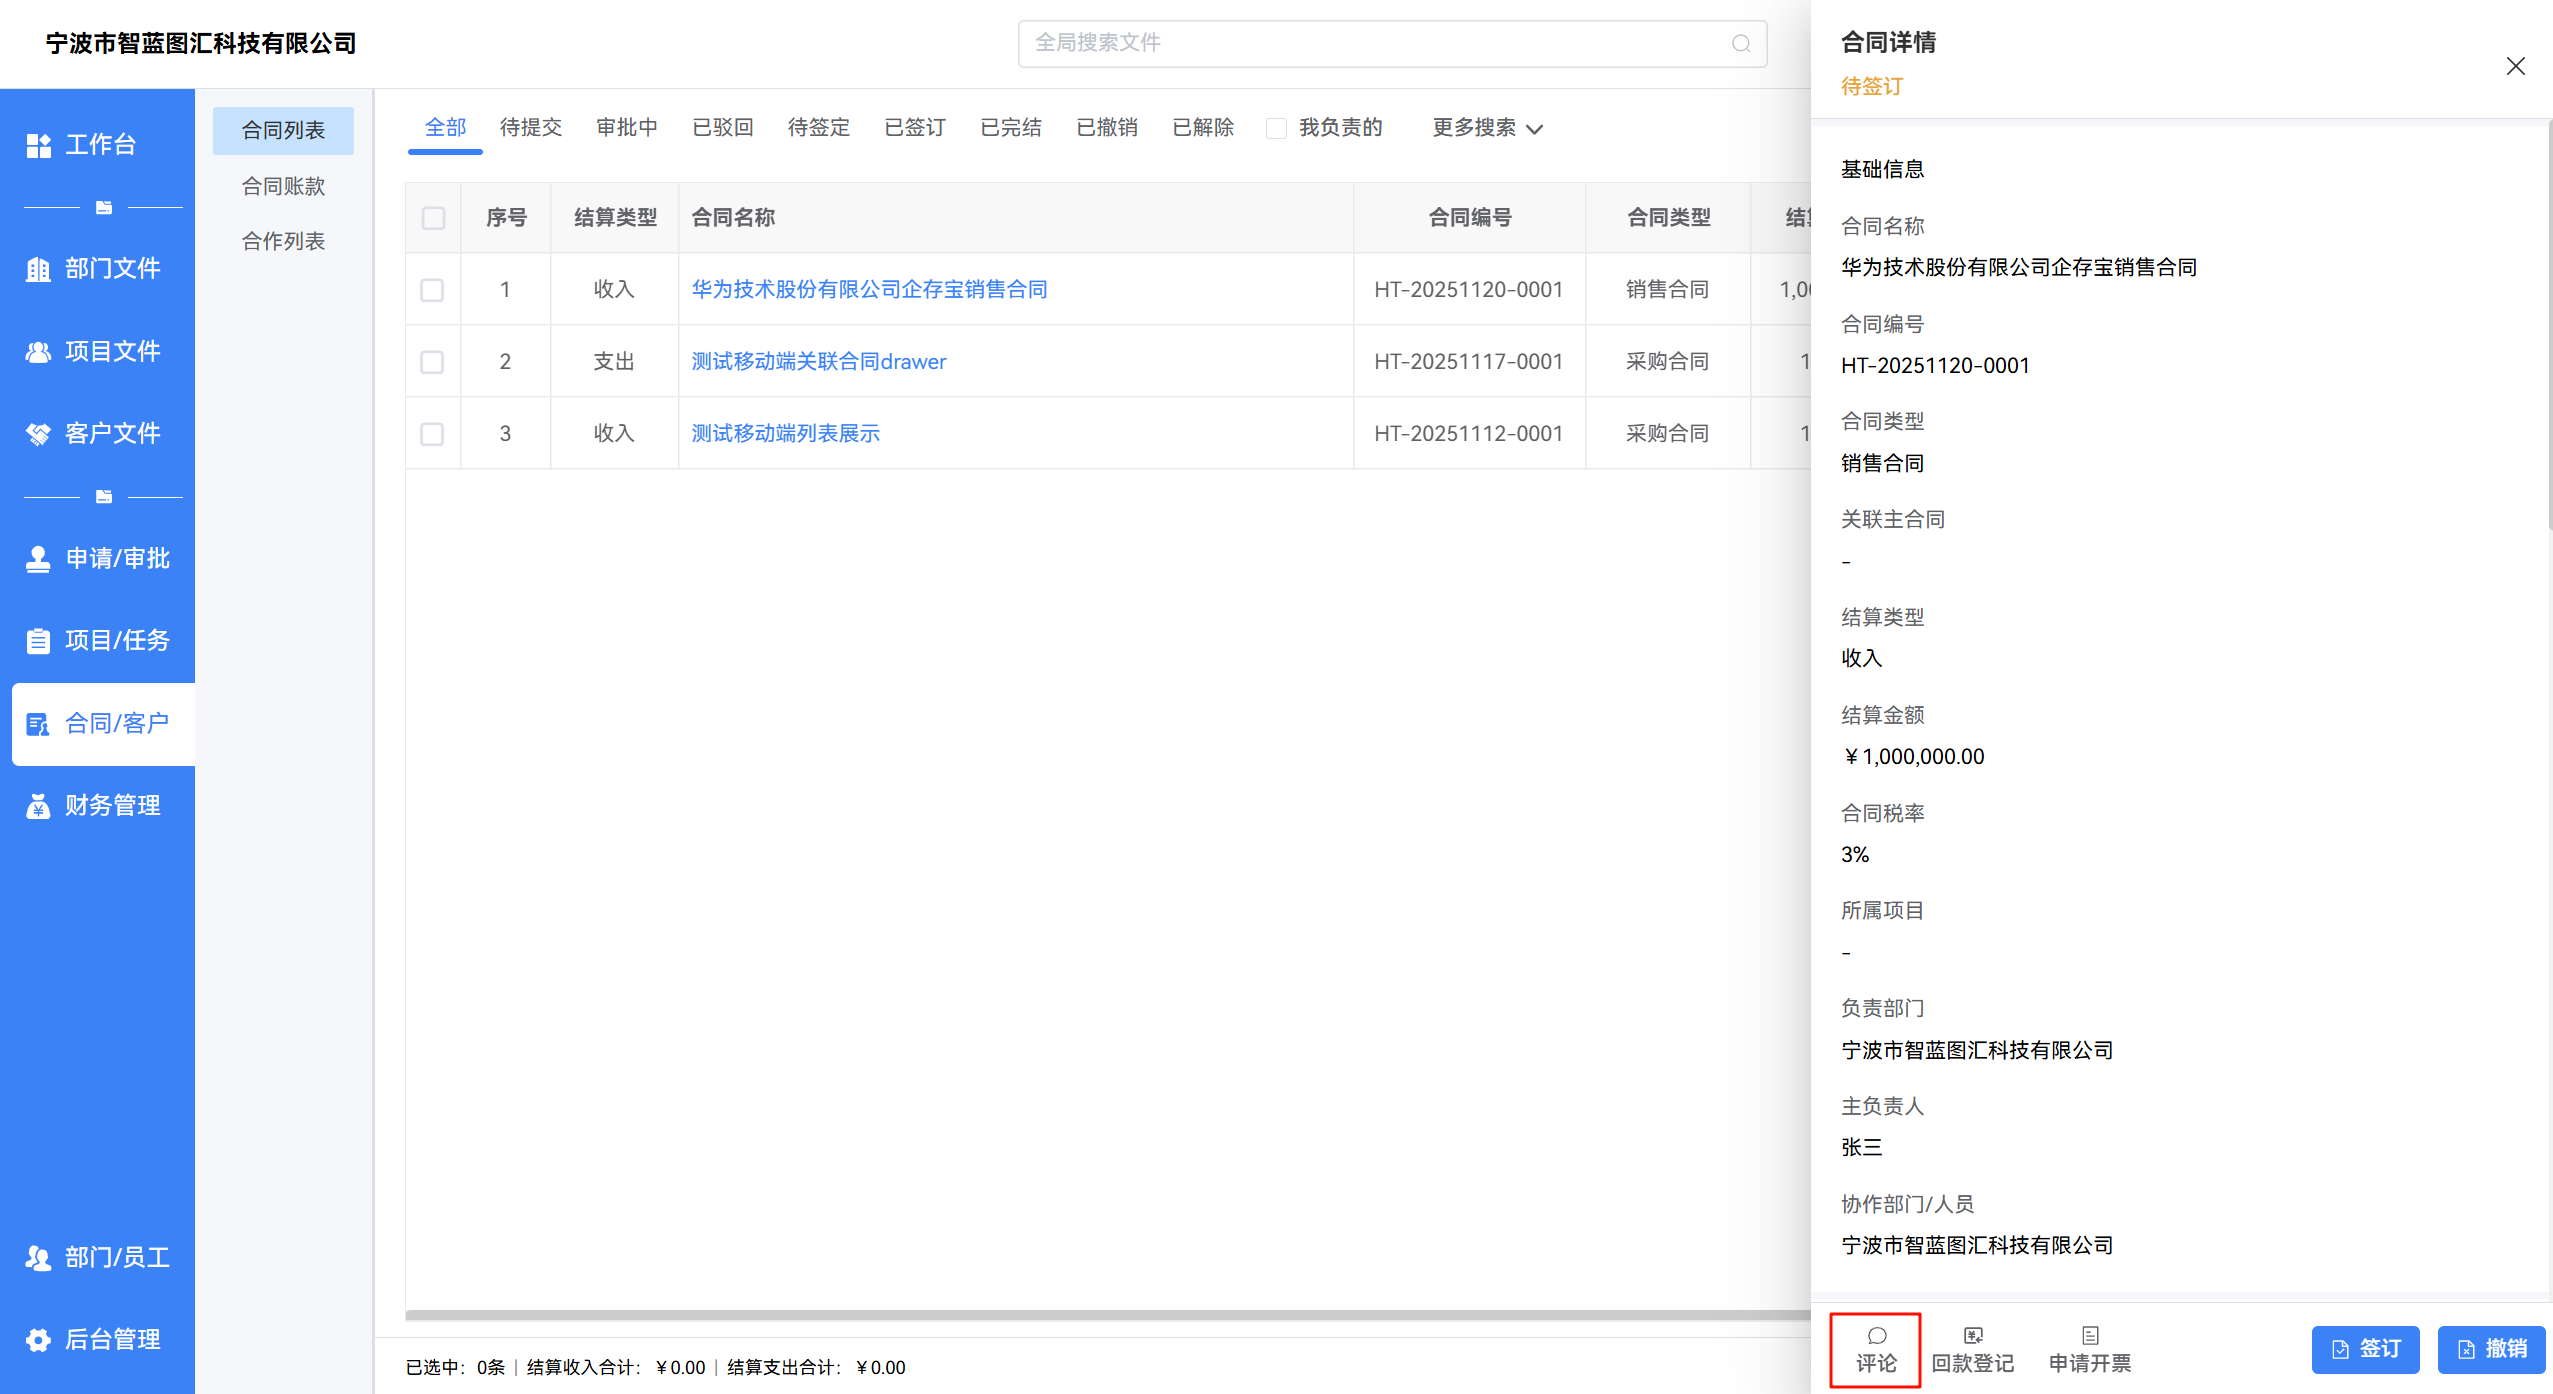
Task: Open 测试移动端列表展示 contract link
Action: [786, 434]
